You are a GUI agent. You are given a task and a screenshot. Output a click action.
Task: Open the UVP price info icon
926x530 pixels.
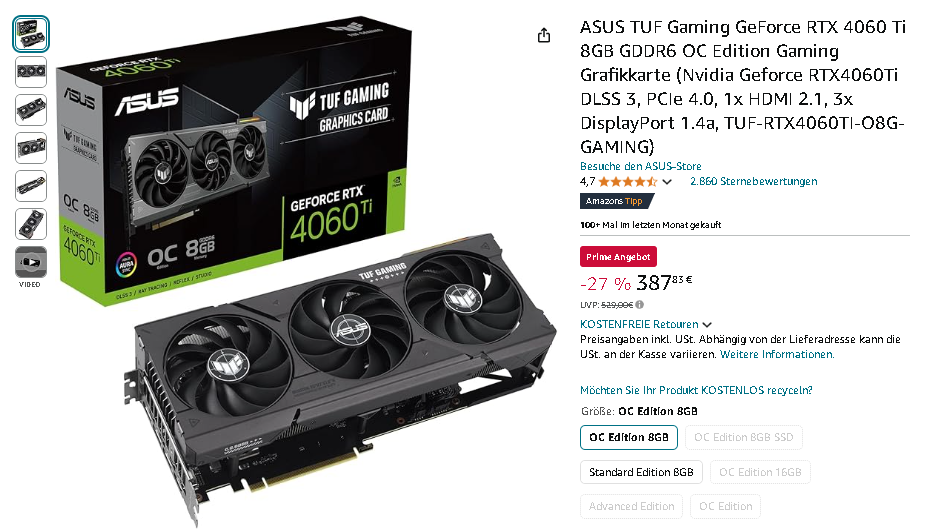640,305
